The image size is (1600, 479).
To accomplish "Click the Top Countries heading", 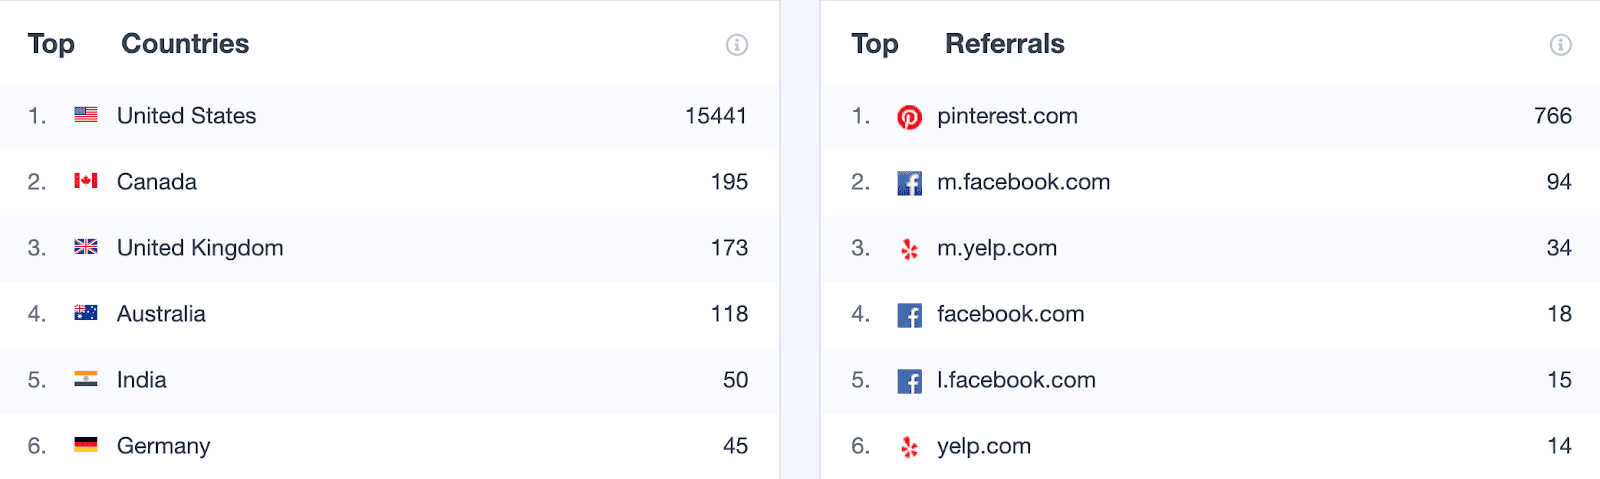I will (x=138, y=44).
